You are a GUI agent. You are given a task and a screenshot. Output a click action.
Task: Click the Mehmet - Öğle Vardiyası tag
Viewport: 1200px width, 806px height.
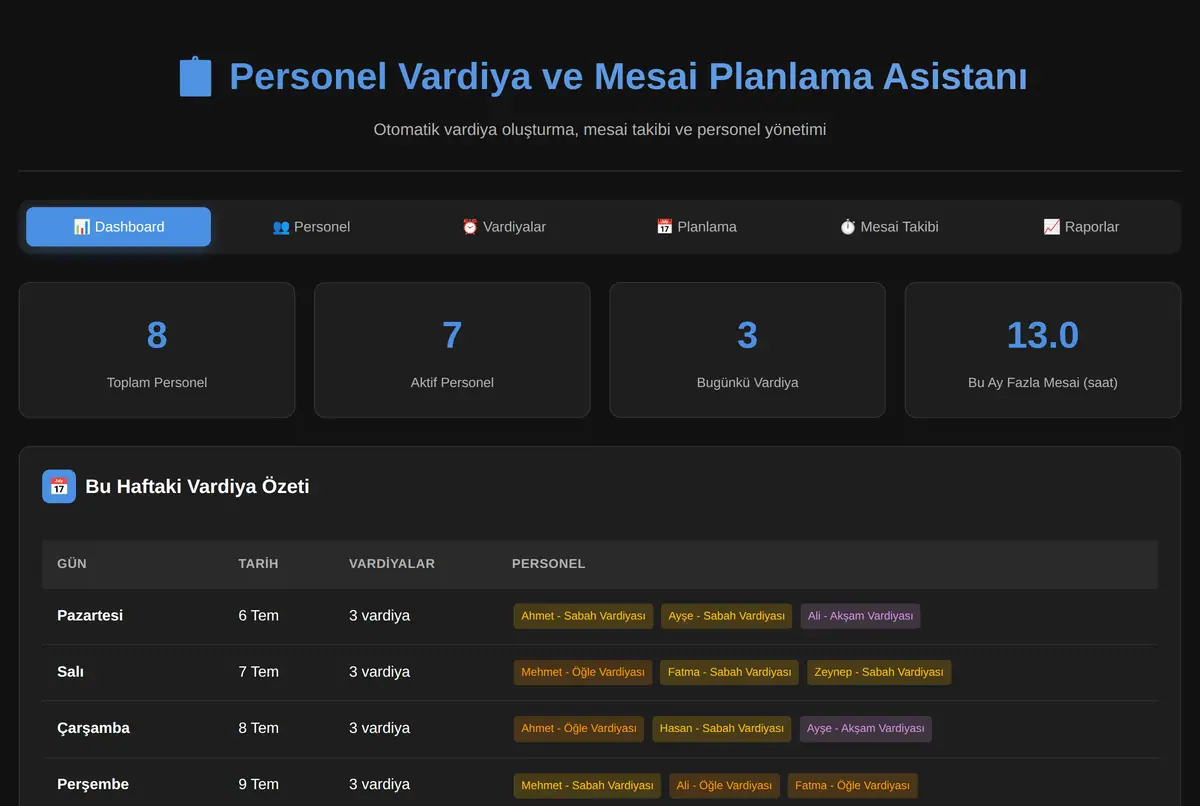(583, 672)
